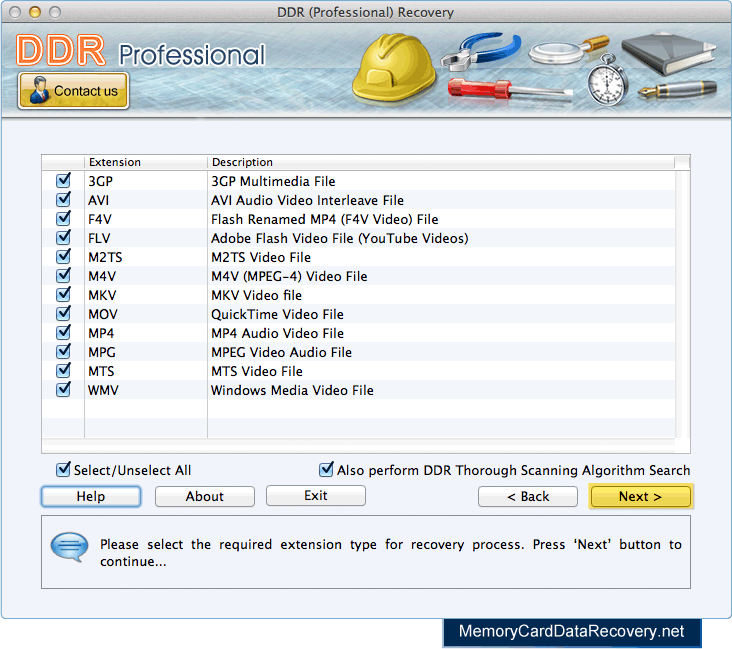Click the red screwdriver icon

click(x=509, y=90)
